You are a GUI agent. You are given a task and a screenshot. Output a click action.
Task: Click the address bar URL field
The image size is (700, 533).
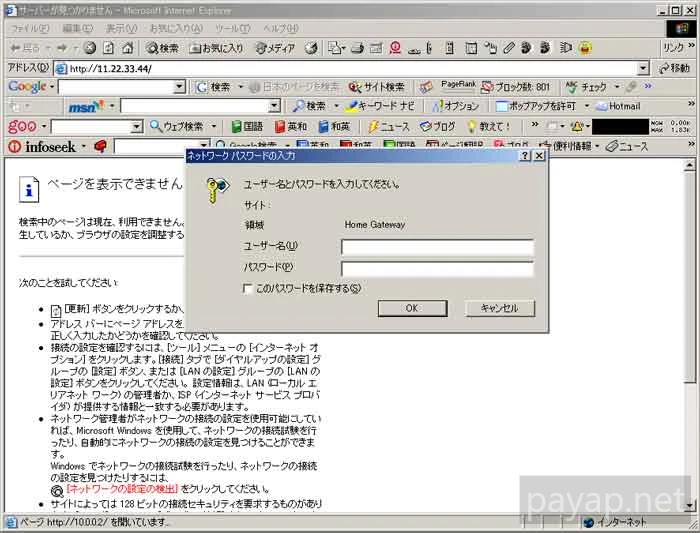(x=346, y=68)
